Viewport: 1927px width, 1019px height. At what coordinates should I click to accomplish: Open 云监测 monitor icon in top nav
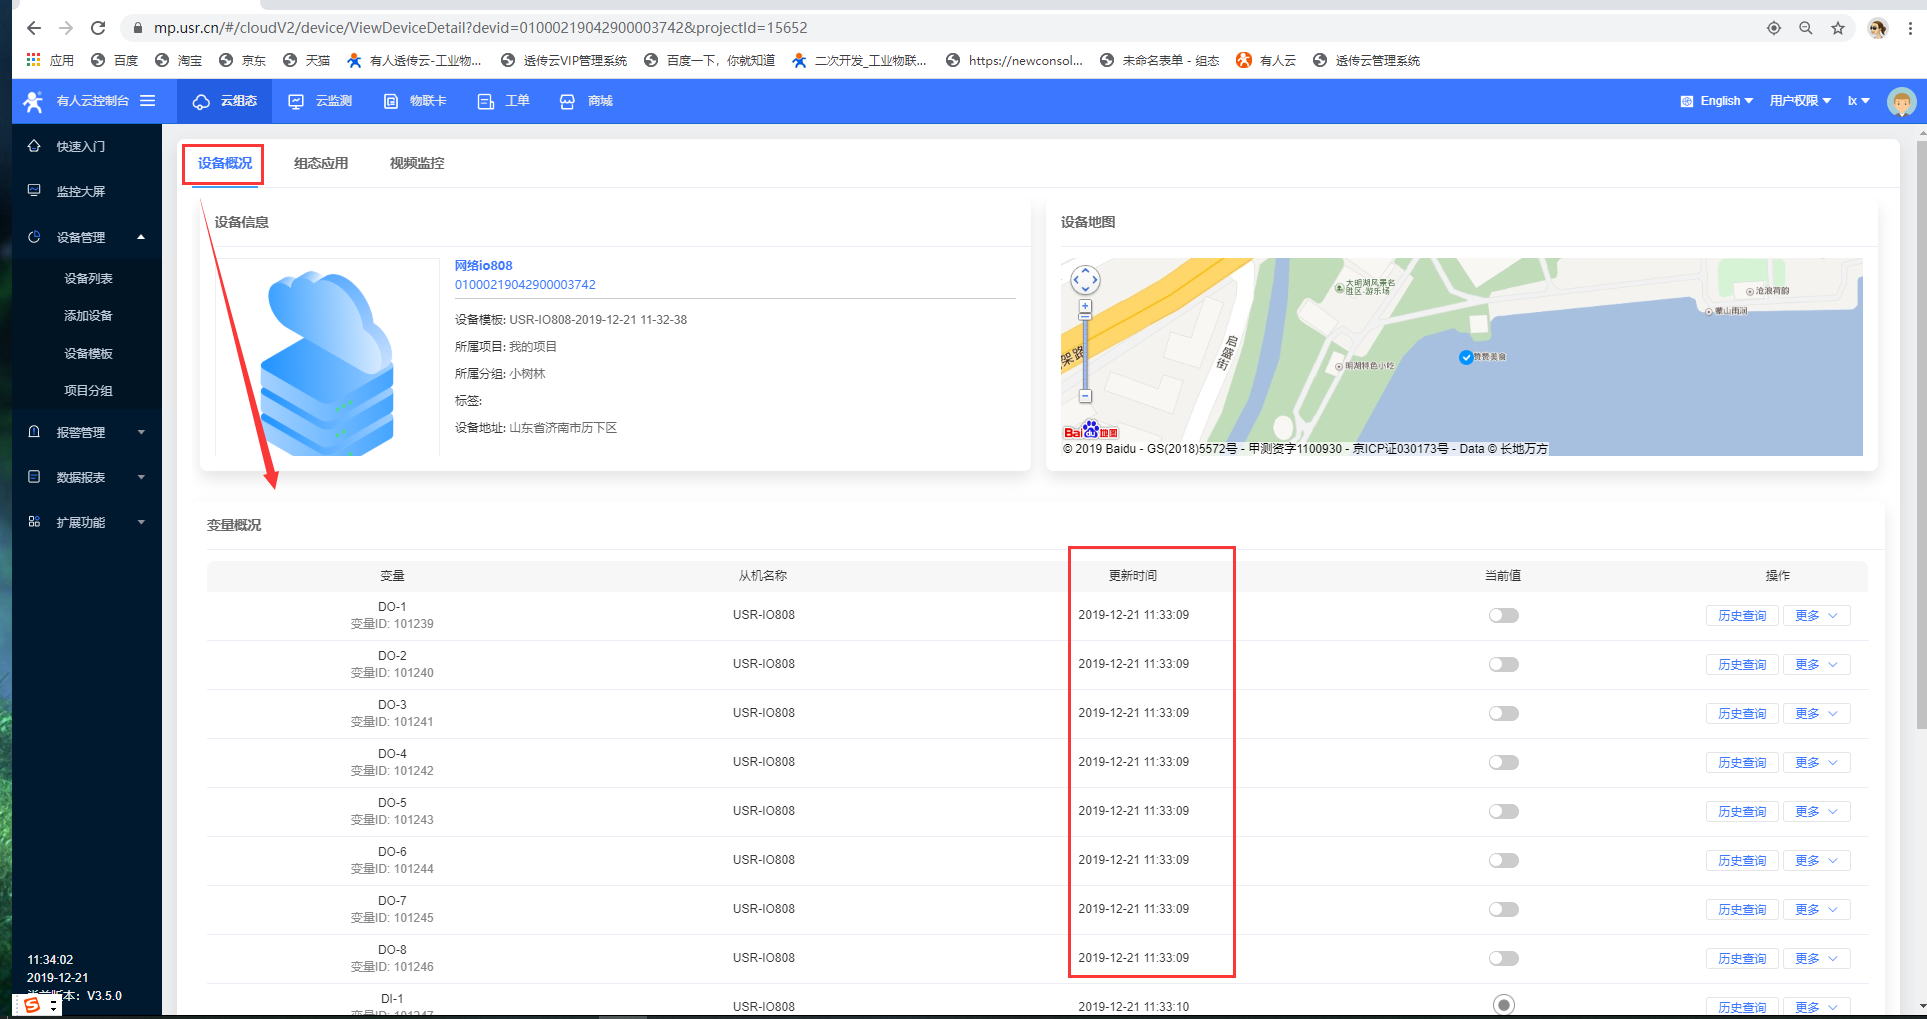tap(296, 101)
